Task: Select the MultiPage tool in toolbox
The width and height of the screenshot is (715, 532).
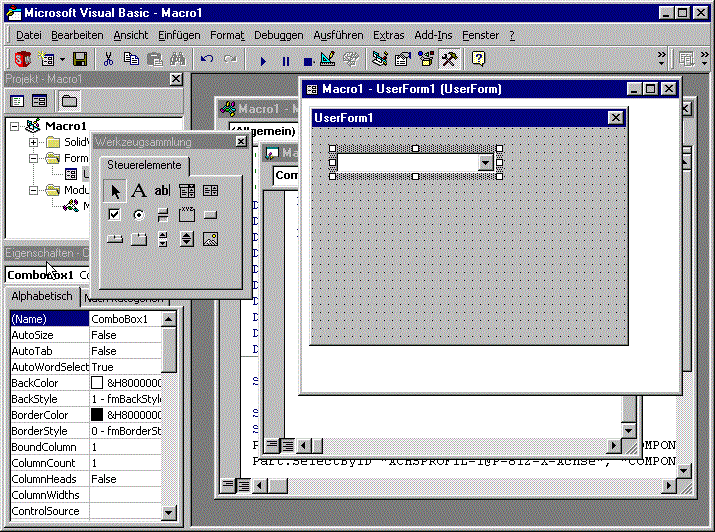Action: pyautogui.click(x=139, y=239)
